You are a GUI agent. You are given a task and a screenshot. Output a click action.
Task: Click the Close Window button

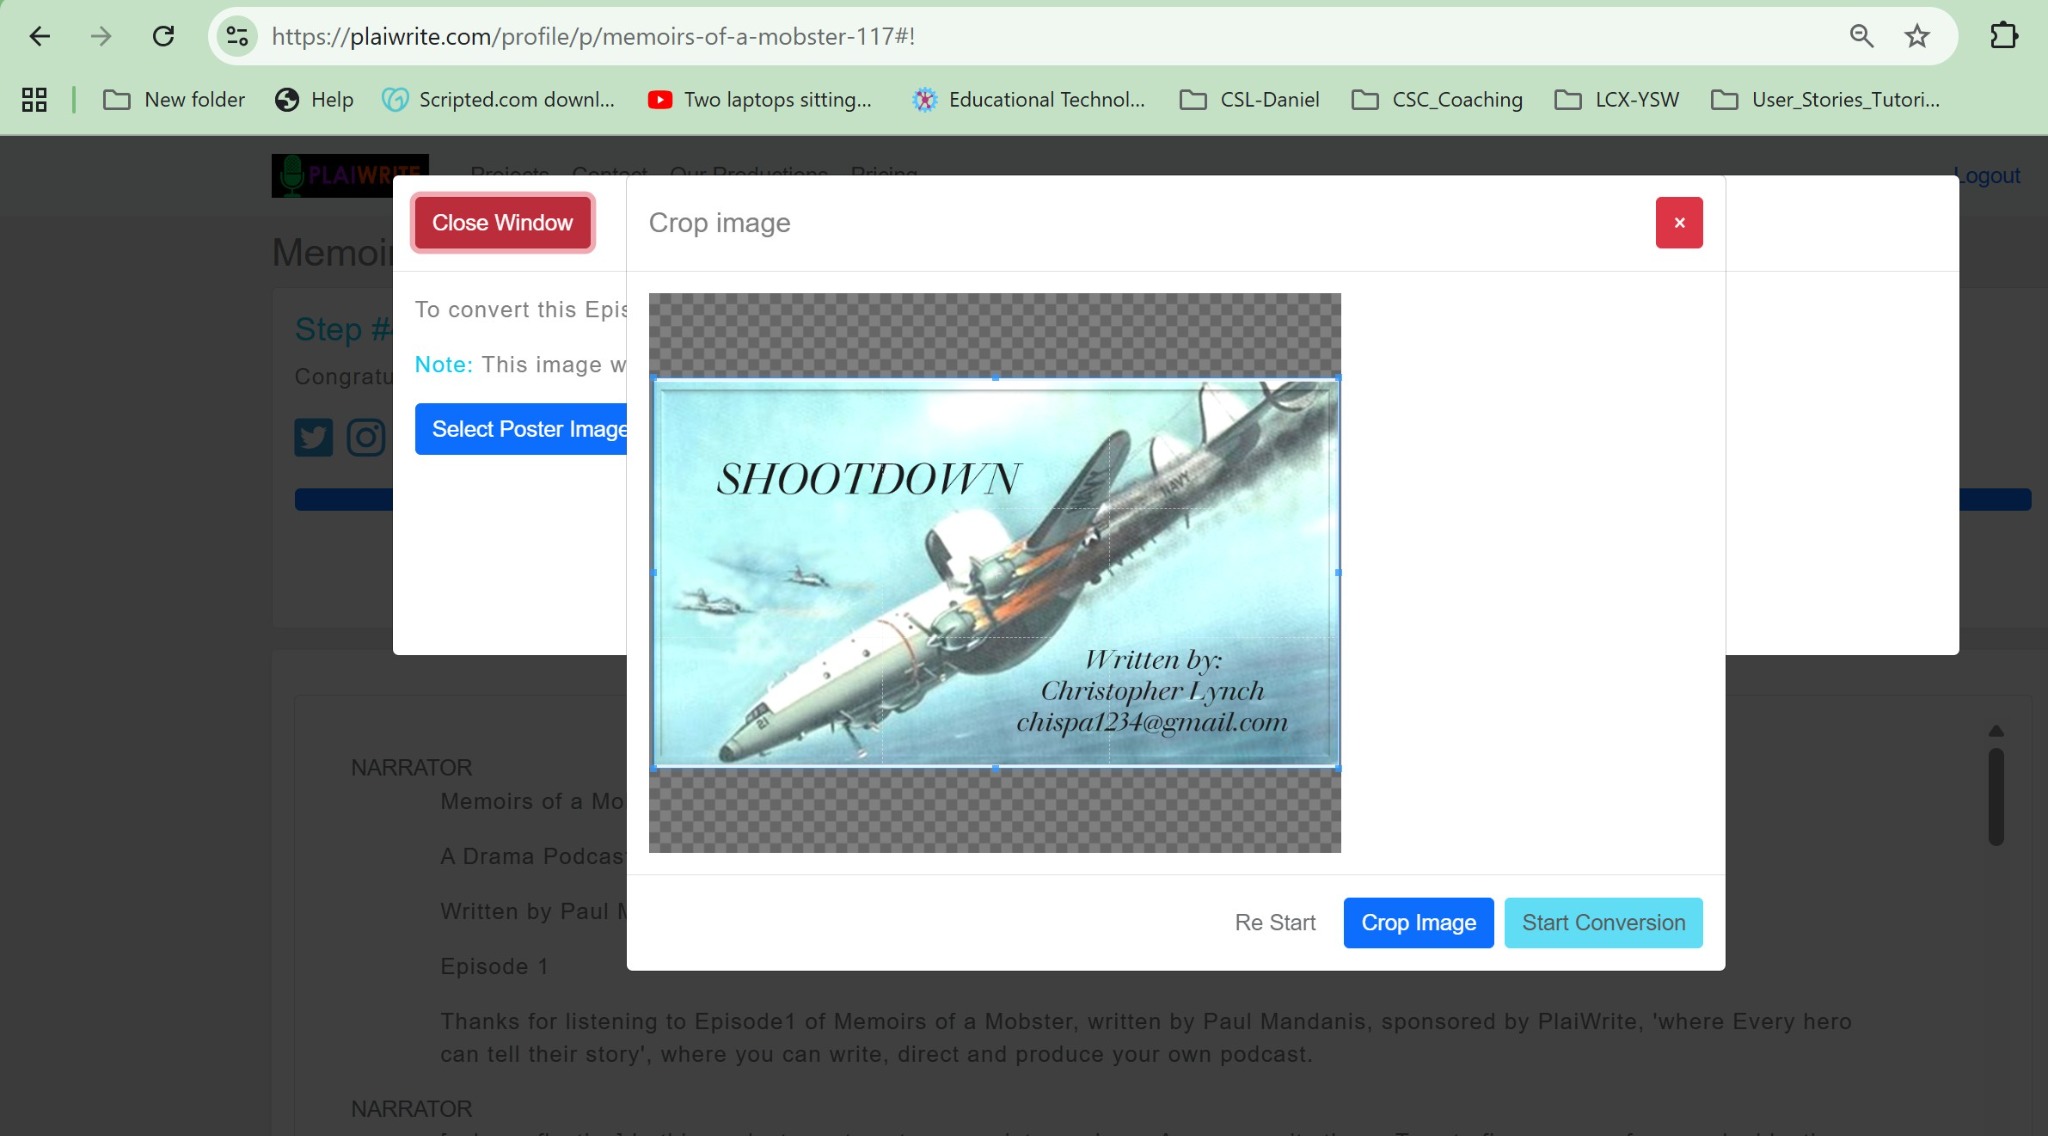click(x=503, y=223)
